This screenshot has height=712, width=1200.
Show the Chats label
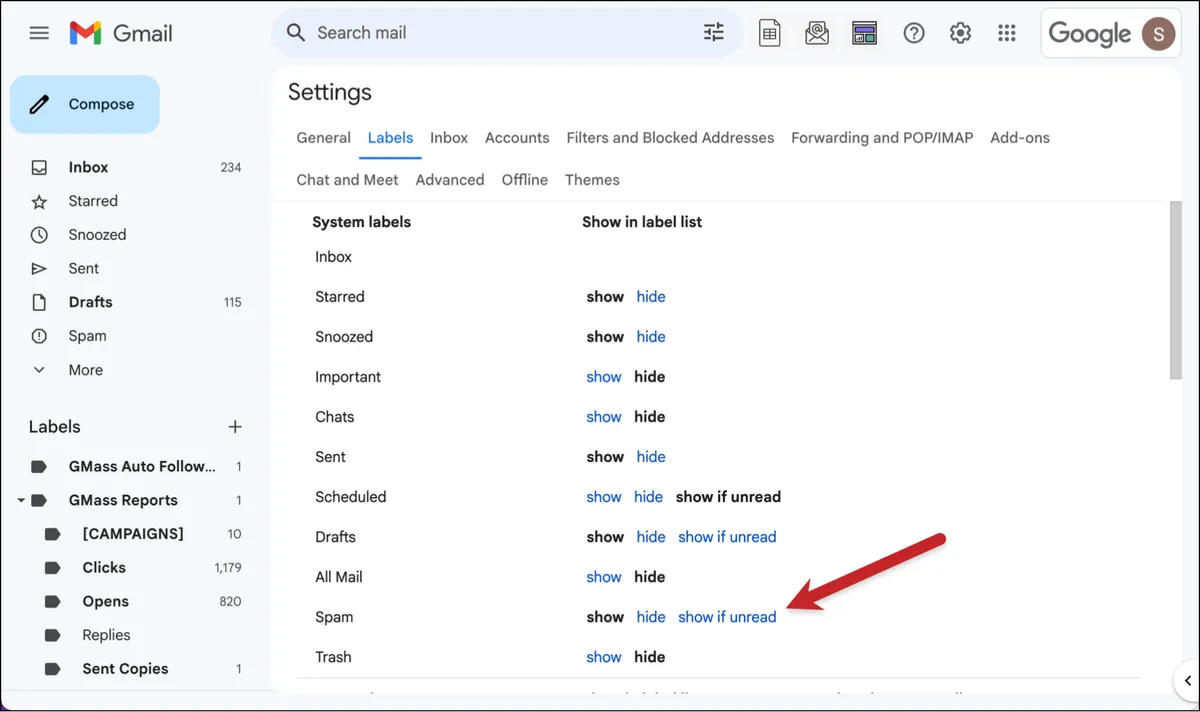(x=604, y=417)
